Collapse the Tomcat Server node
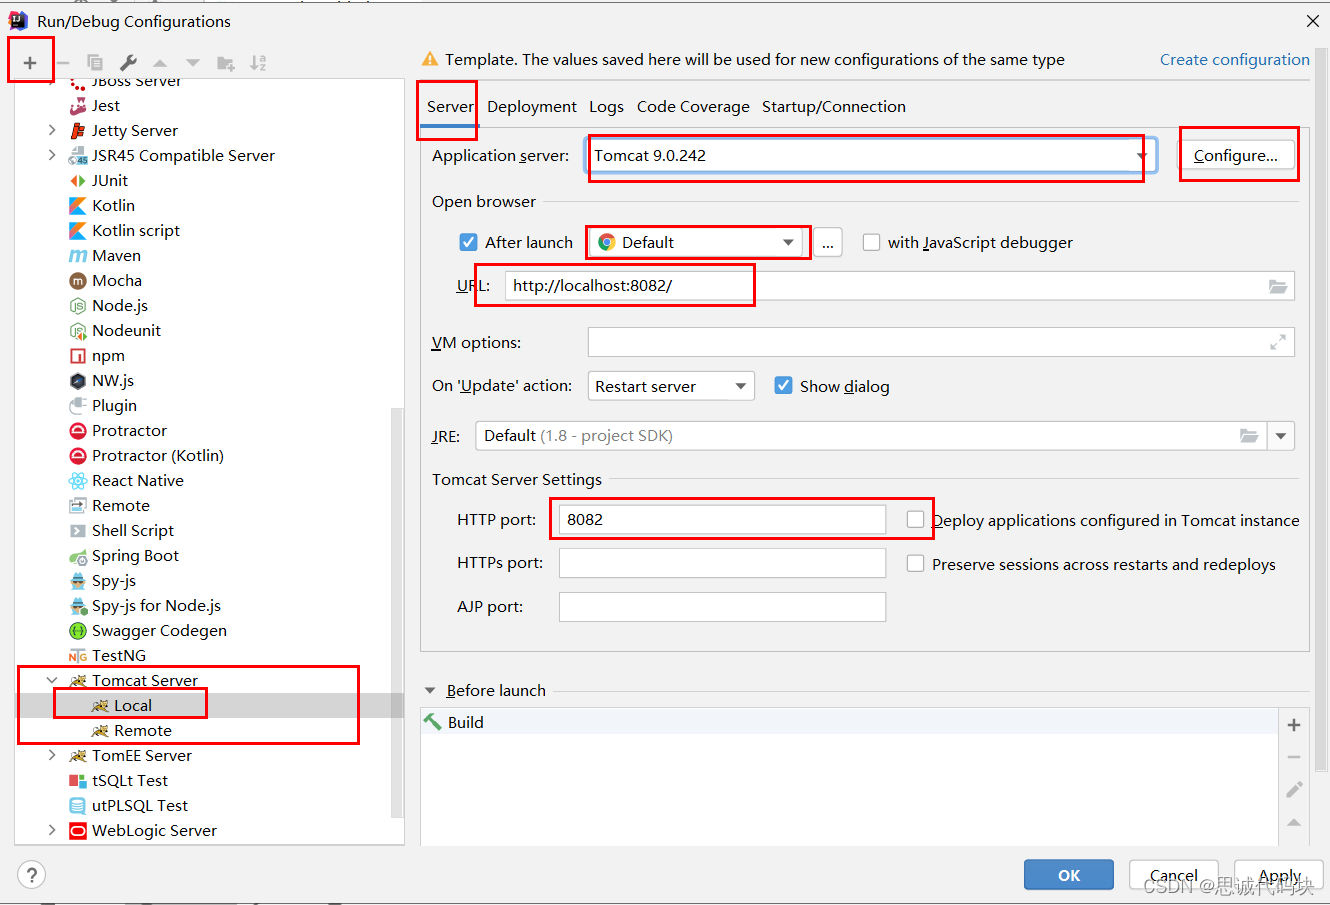 (x=52, y=680)
